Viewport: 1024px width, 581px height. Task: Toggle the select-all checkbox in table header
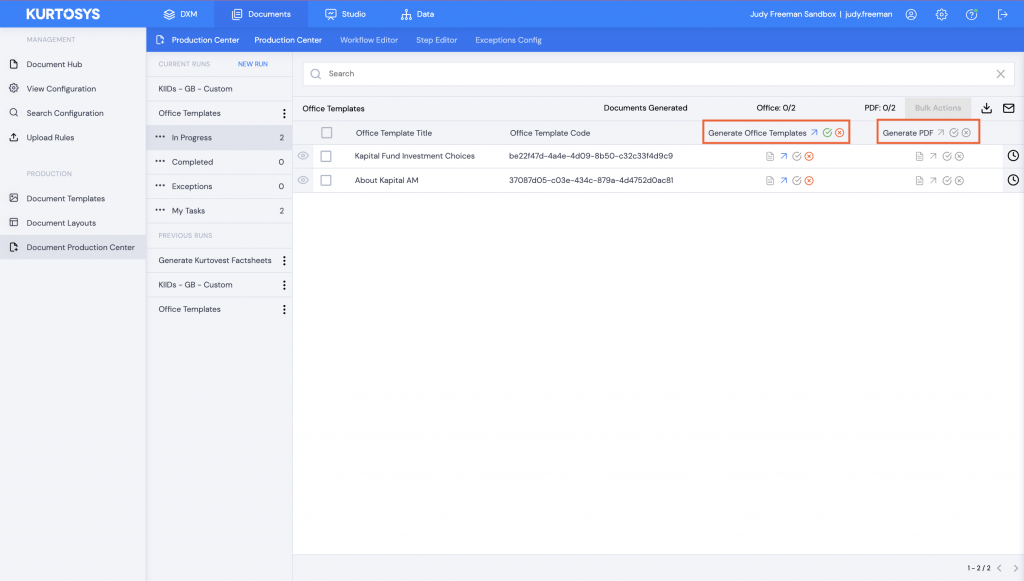[x=327, y=133]
